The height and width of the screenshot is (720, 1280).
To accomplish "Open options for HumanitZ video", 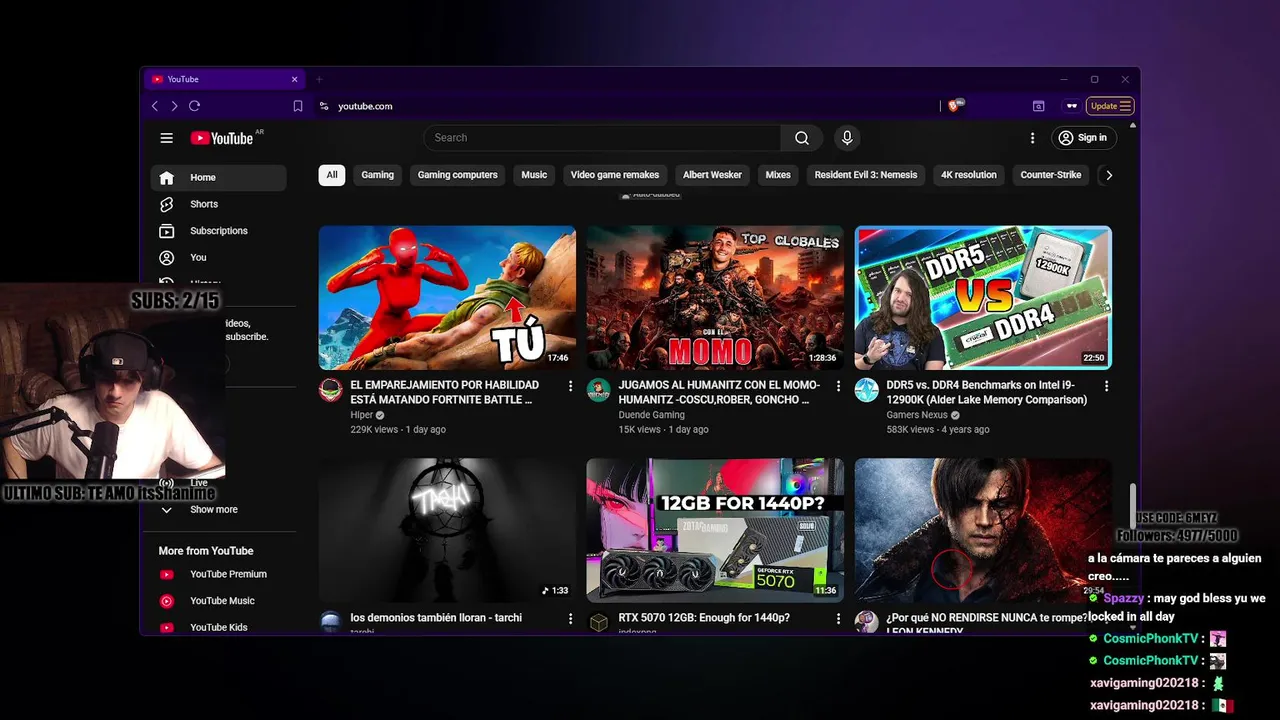I will tap(838, 386).
